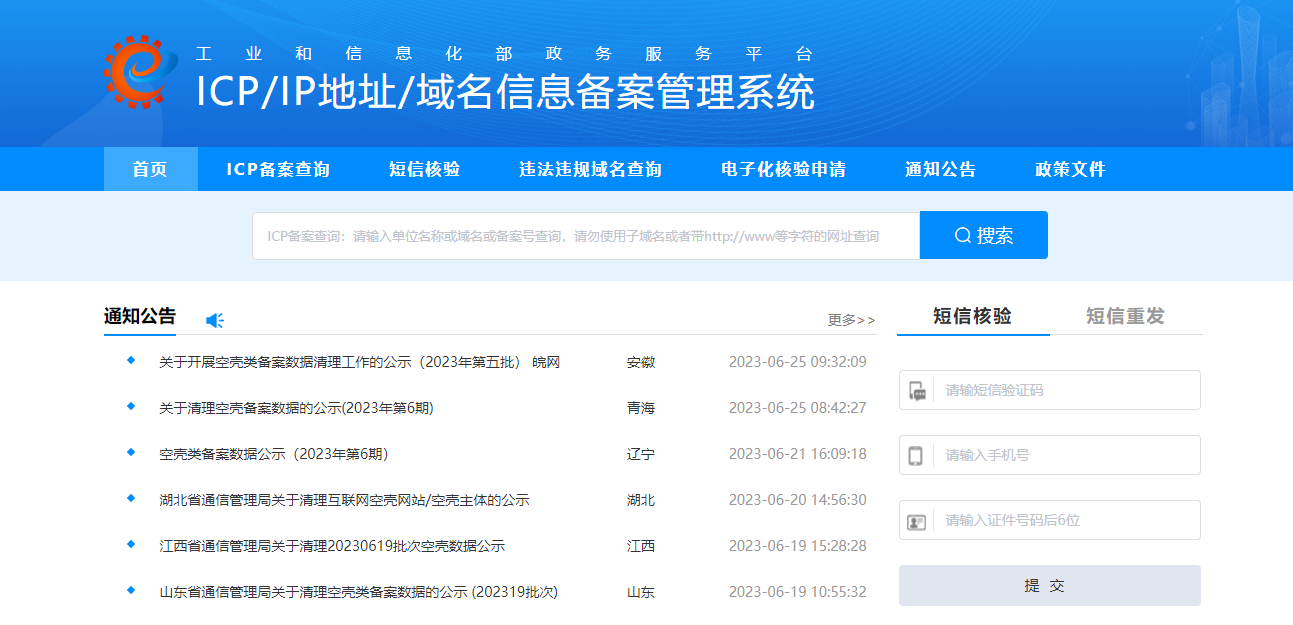Go to 短信核验 in navigation bar
Screen dimensions: 1293x625
pos(425,169)
